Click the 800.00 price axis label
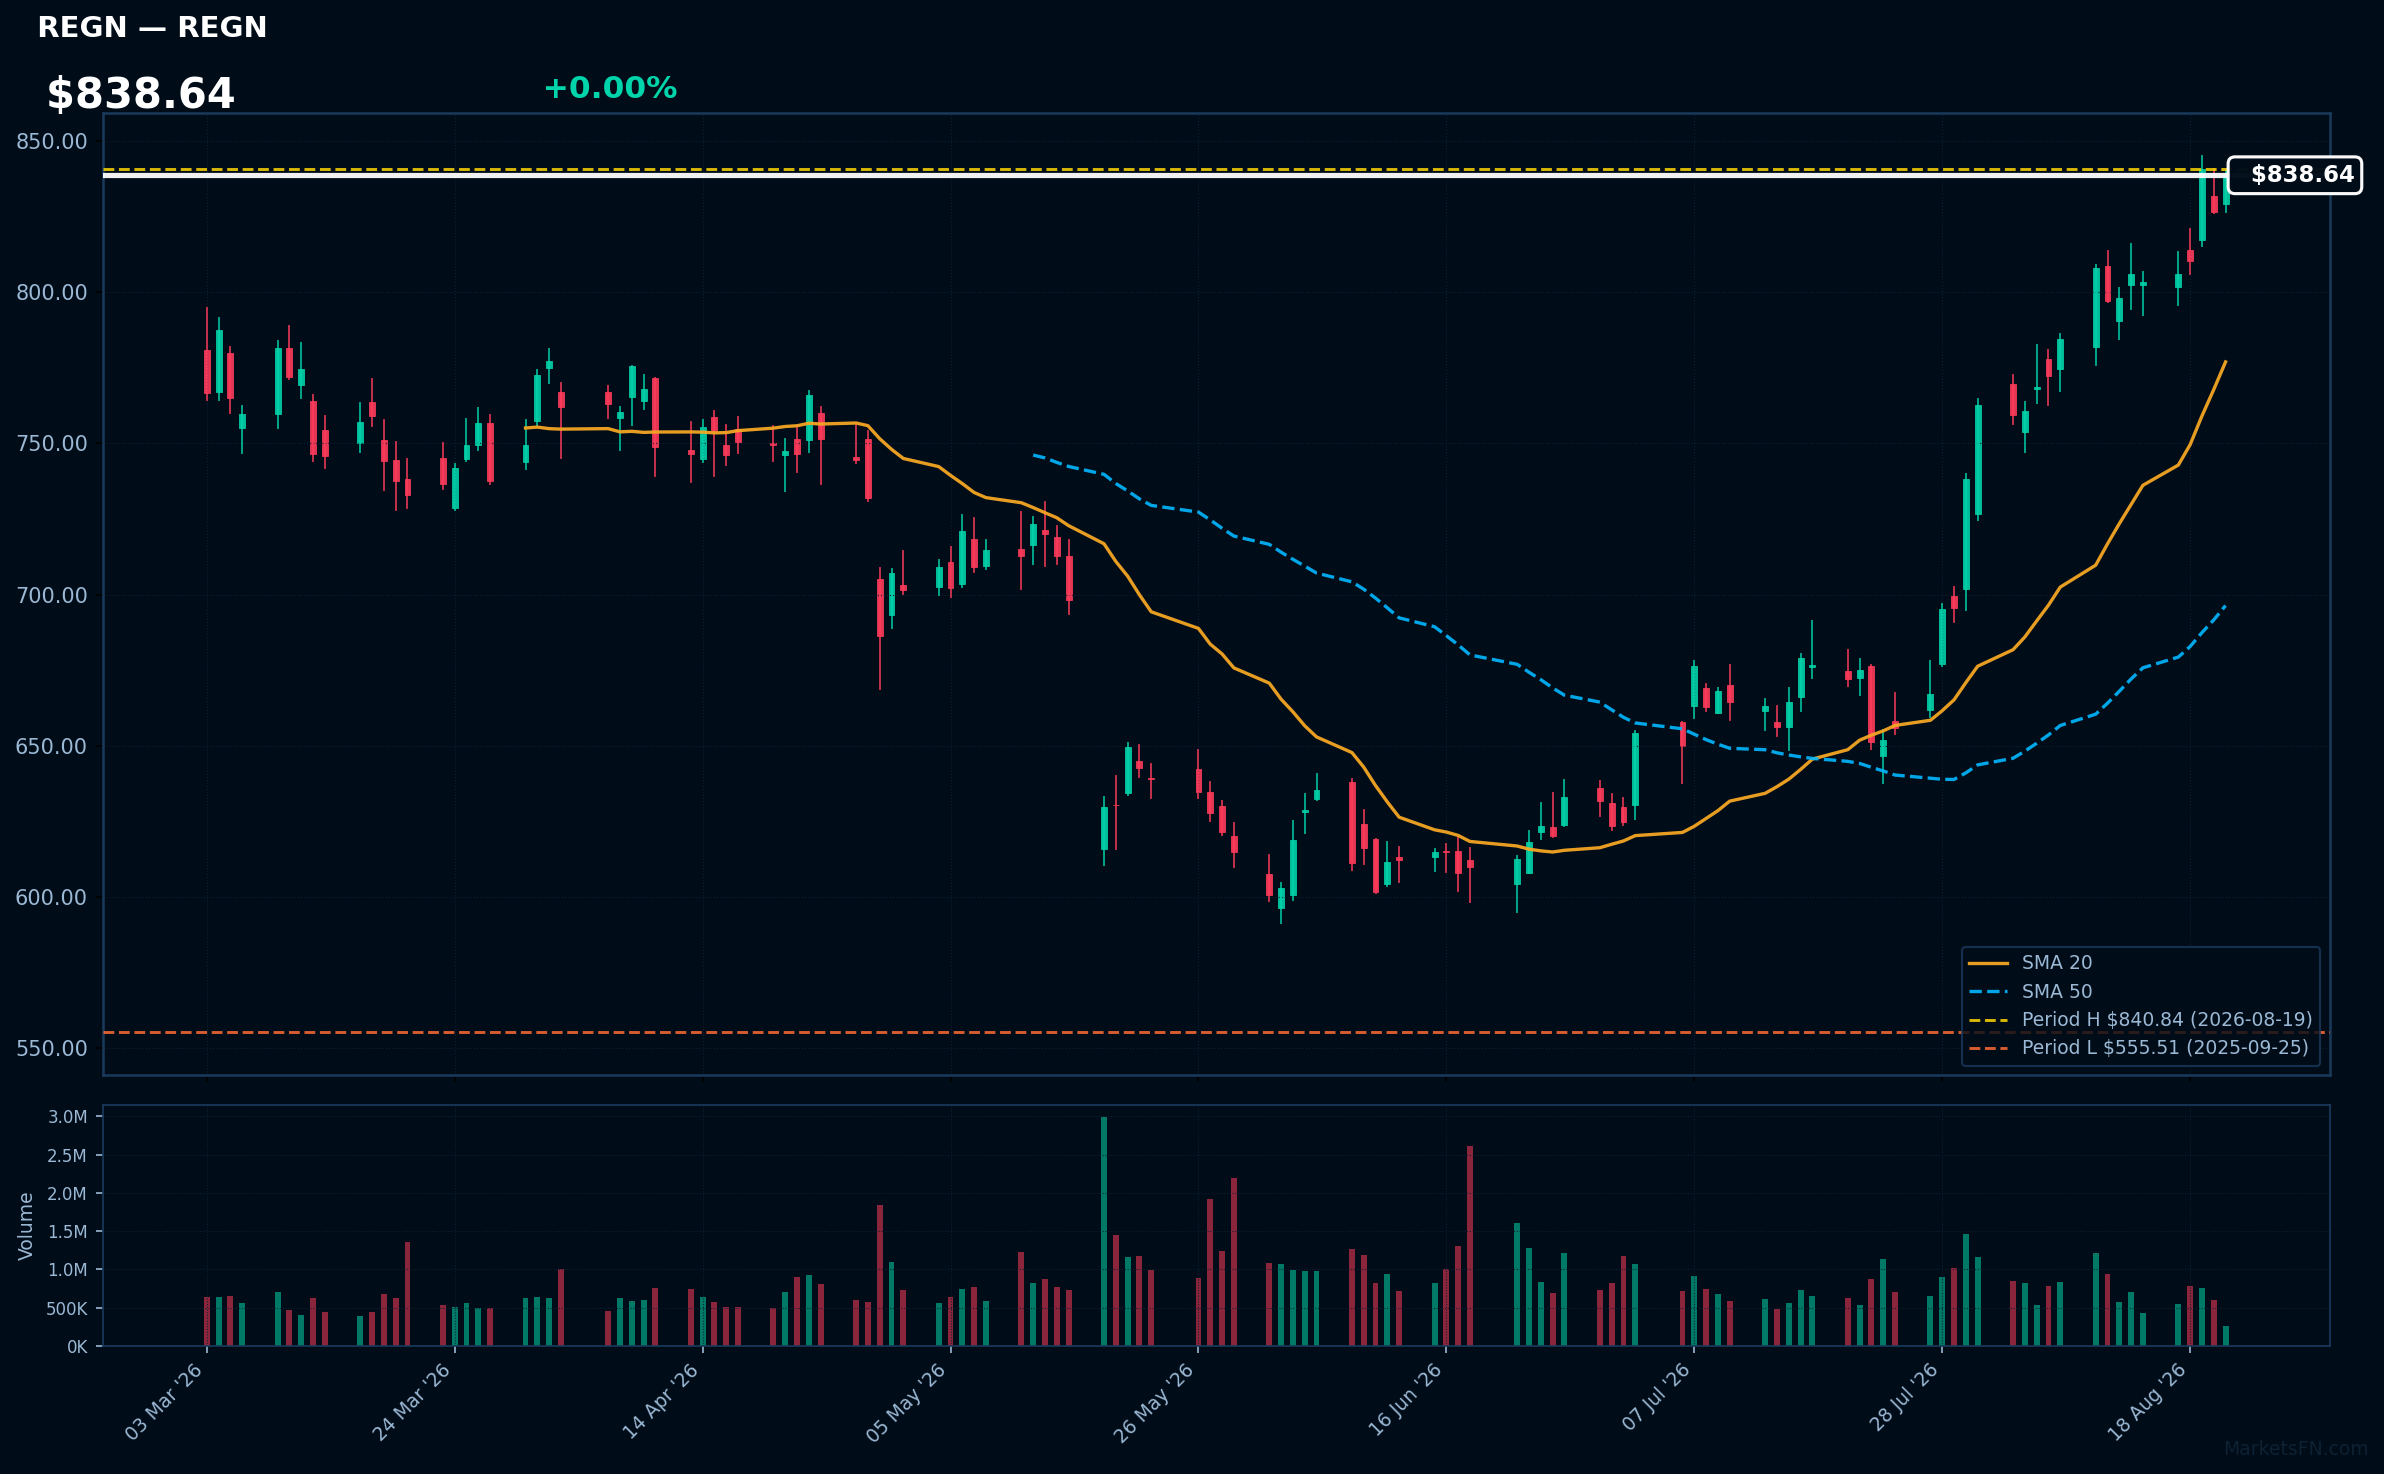The height and width of the screenshot is (1474, 2384). coord(52,293)
